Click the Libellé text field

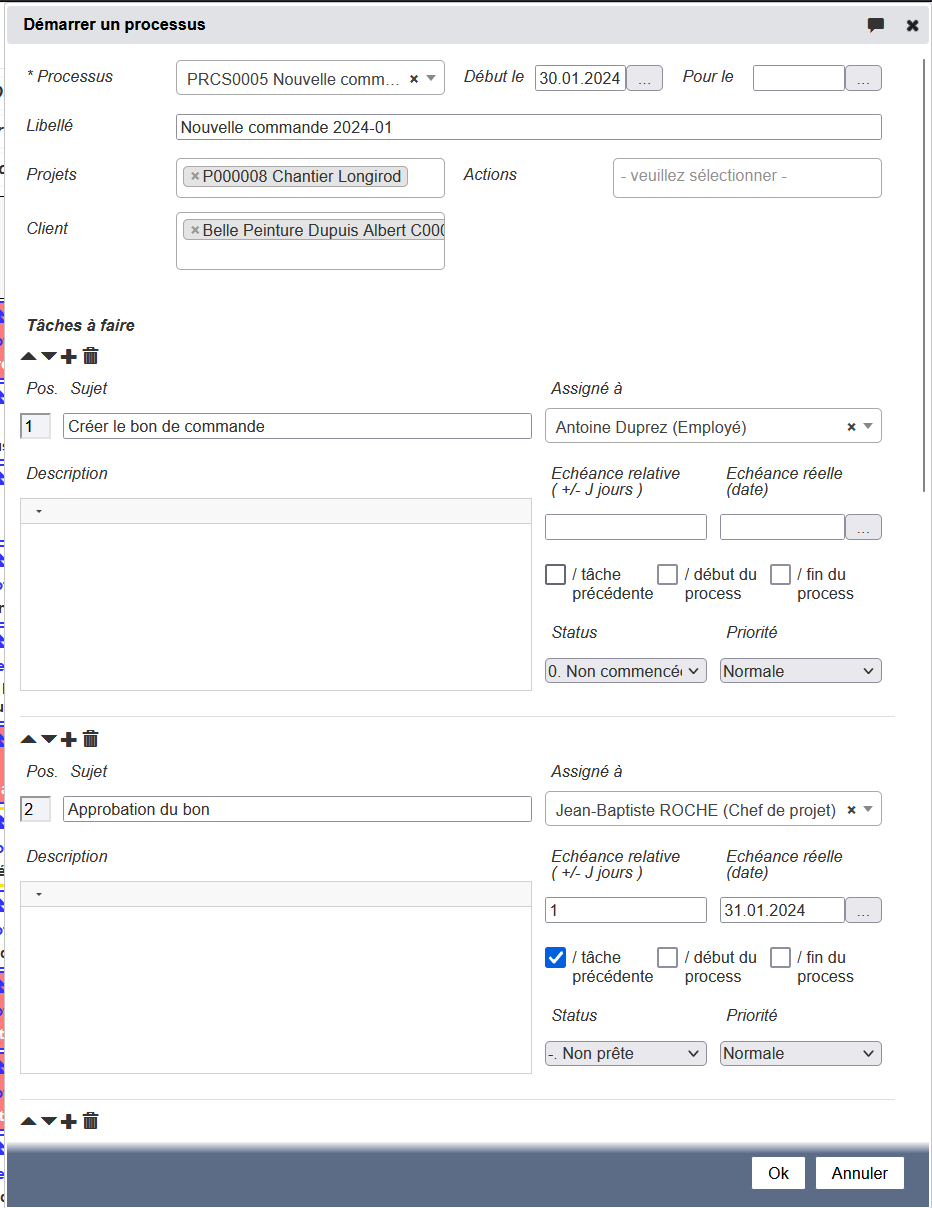pyautogui.click(x=528, y=127)
